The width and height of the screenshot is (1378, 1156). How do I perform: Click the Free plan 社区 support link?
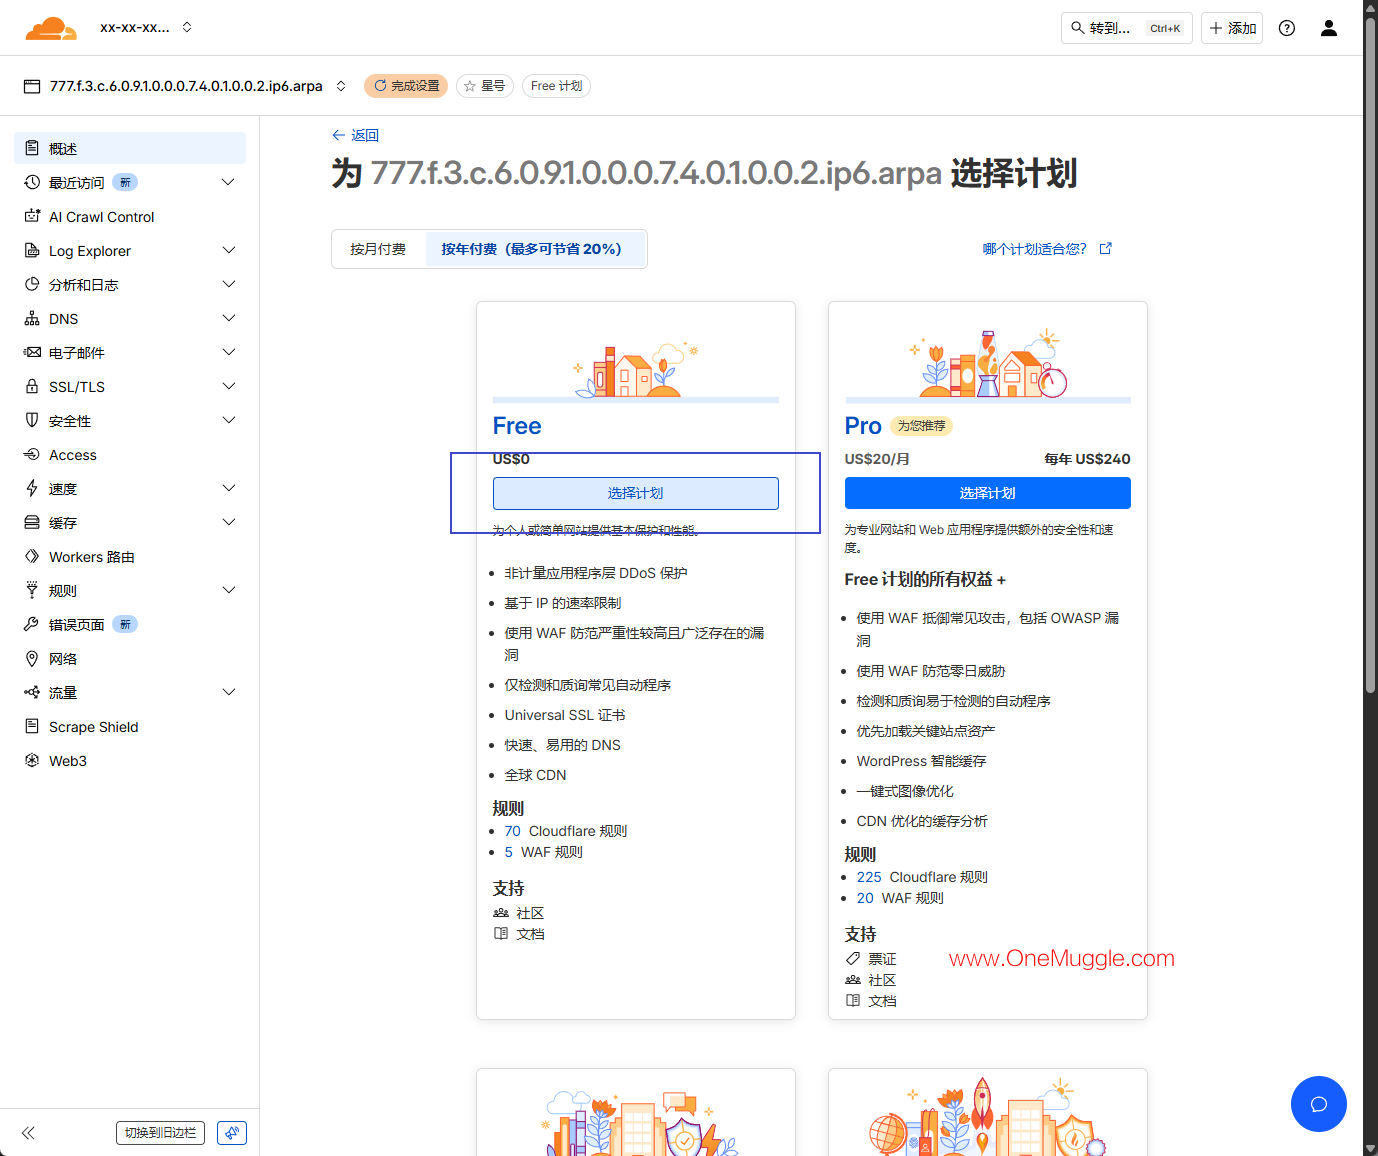[x=530, y=913]
